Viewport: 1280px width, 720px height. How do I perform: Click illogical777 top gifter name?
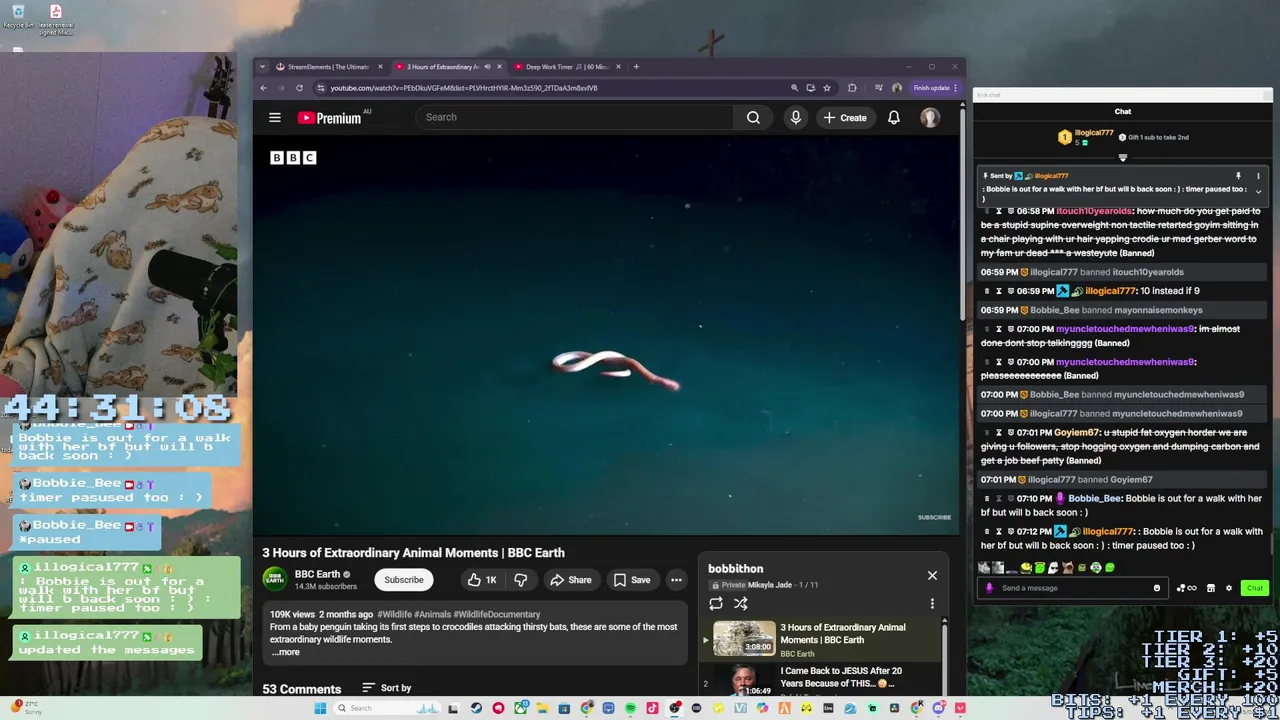point(1094,133)
